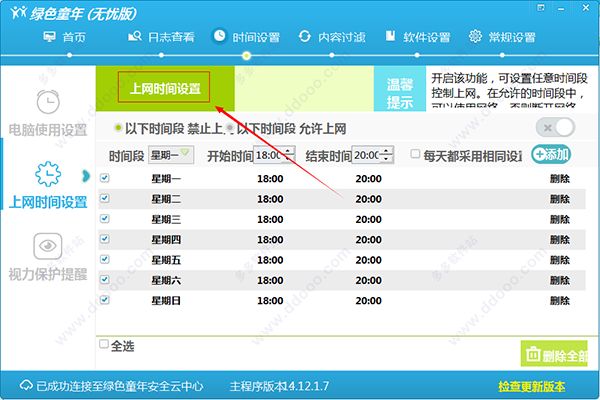The image size is (600, 400).
Task: Open the 常规设置 tab
Action: tap(502, 37)
